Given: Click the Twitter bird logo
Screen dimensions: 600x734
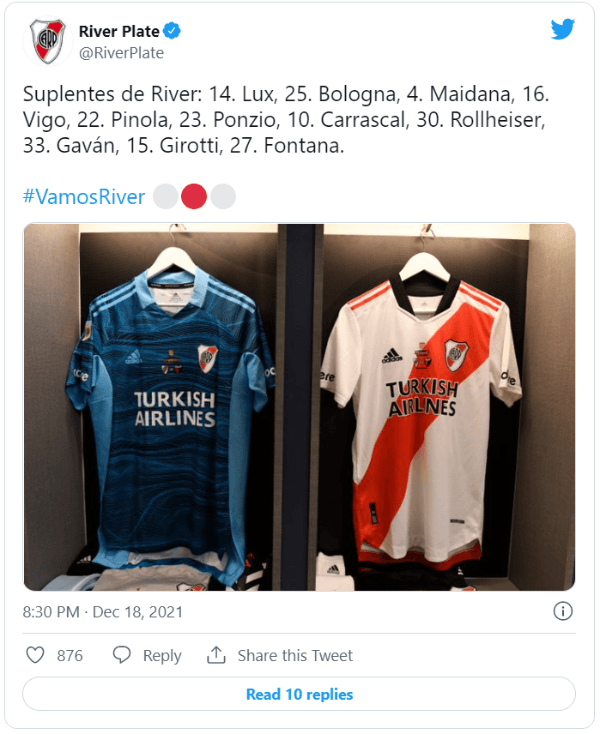Looking at the screenshot, I should click(563, 29).
